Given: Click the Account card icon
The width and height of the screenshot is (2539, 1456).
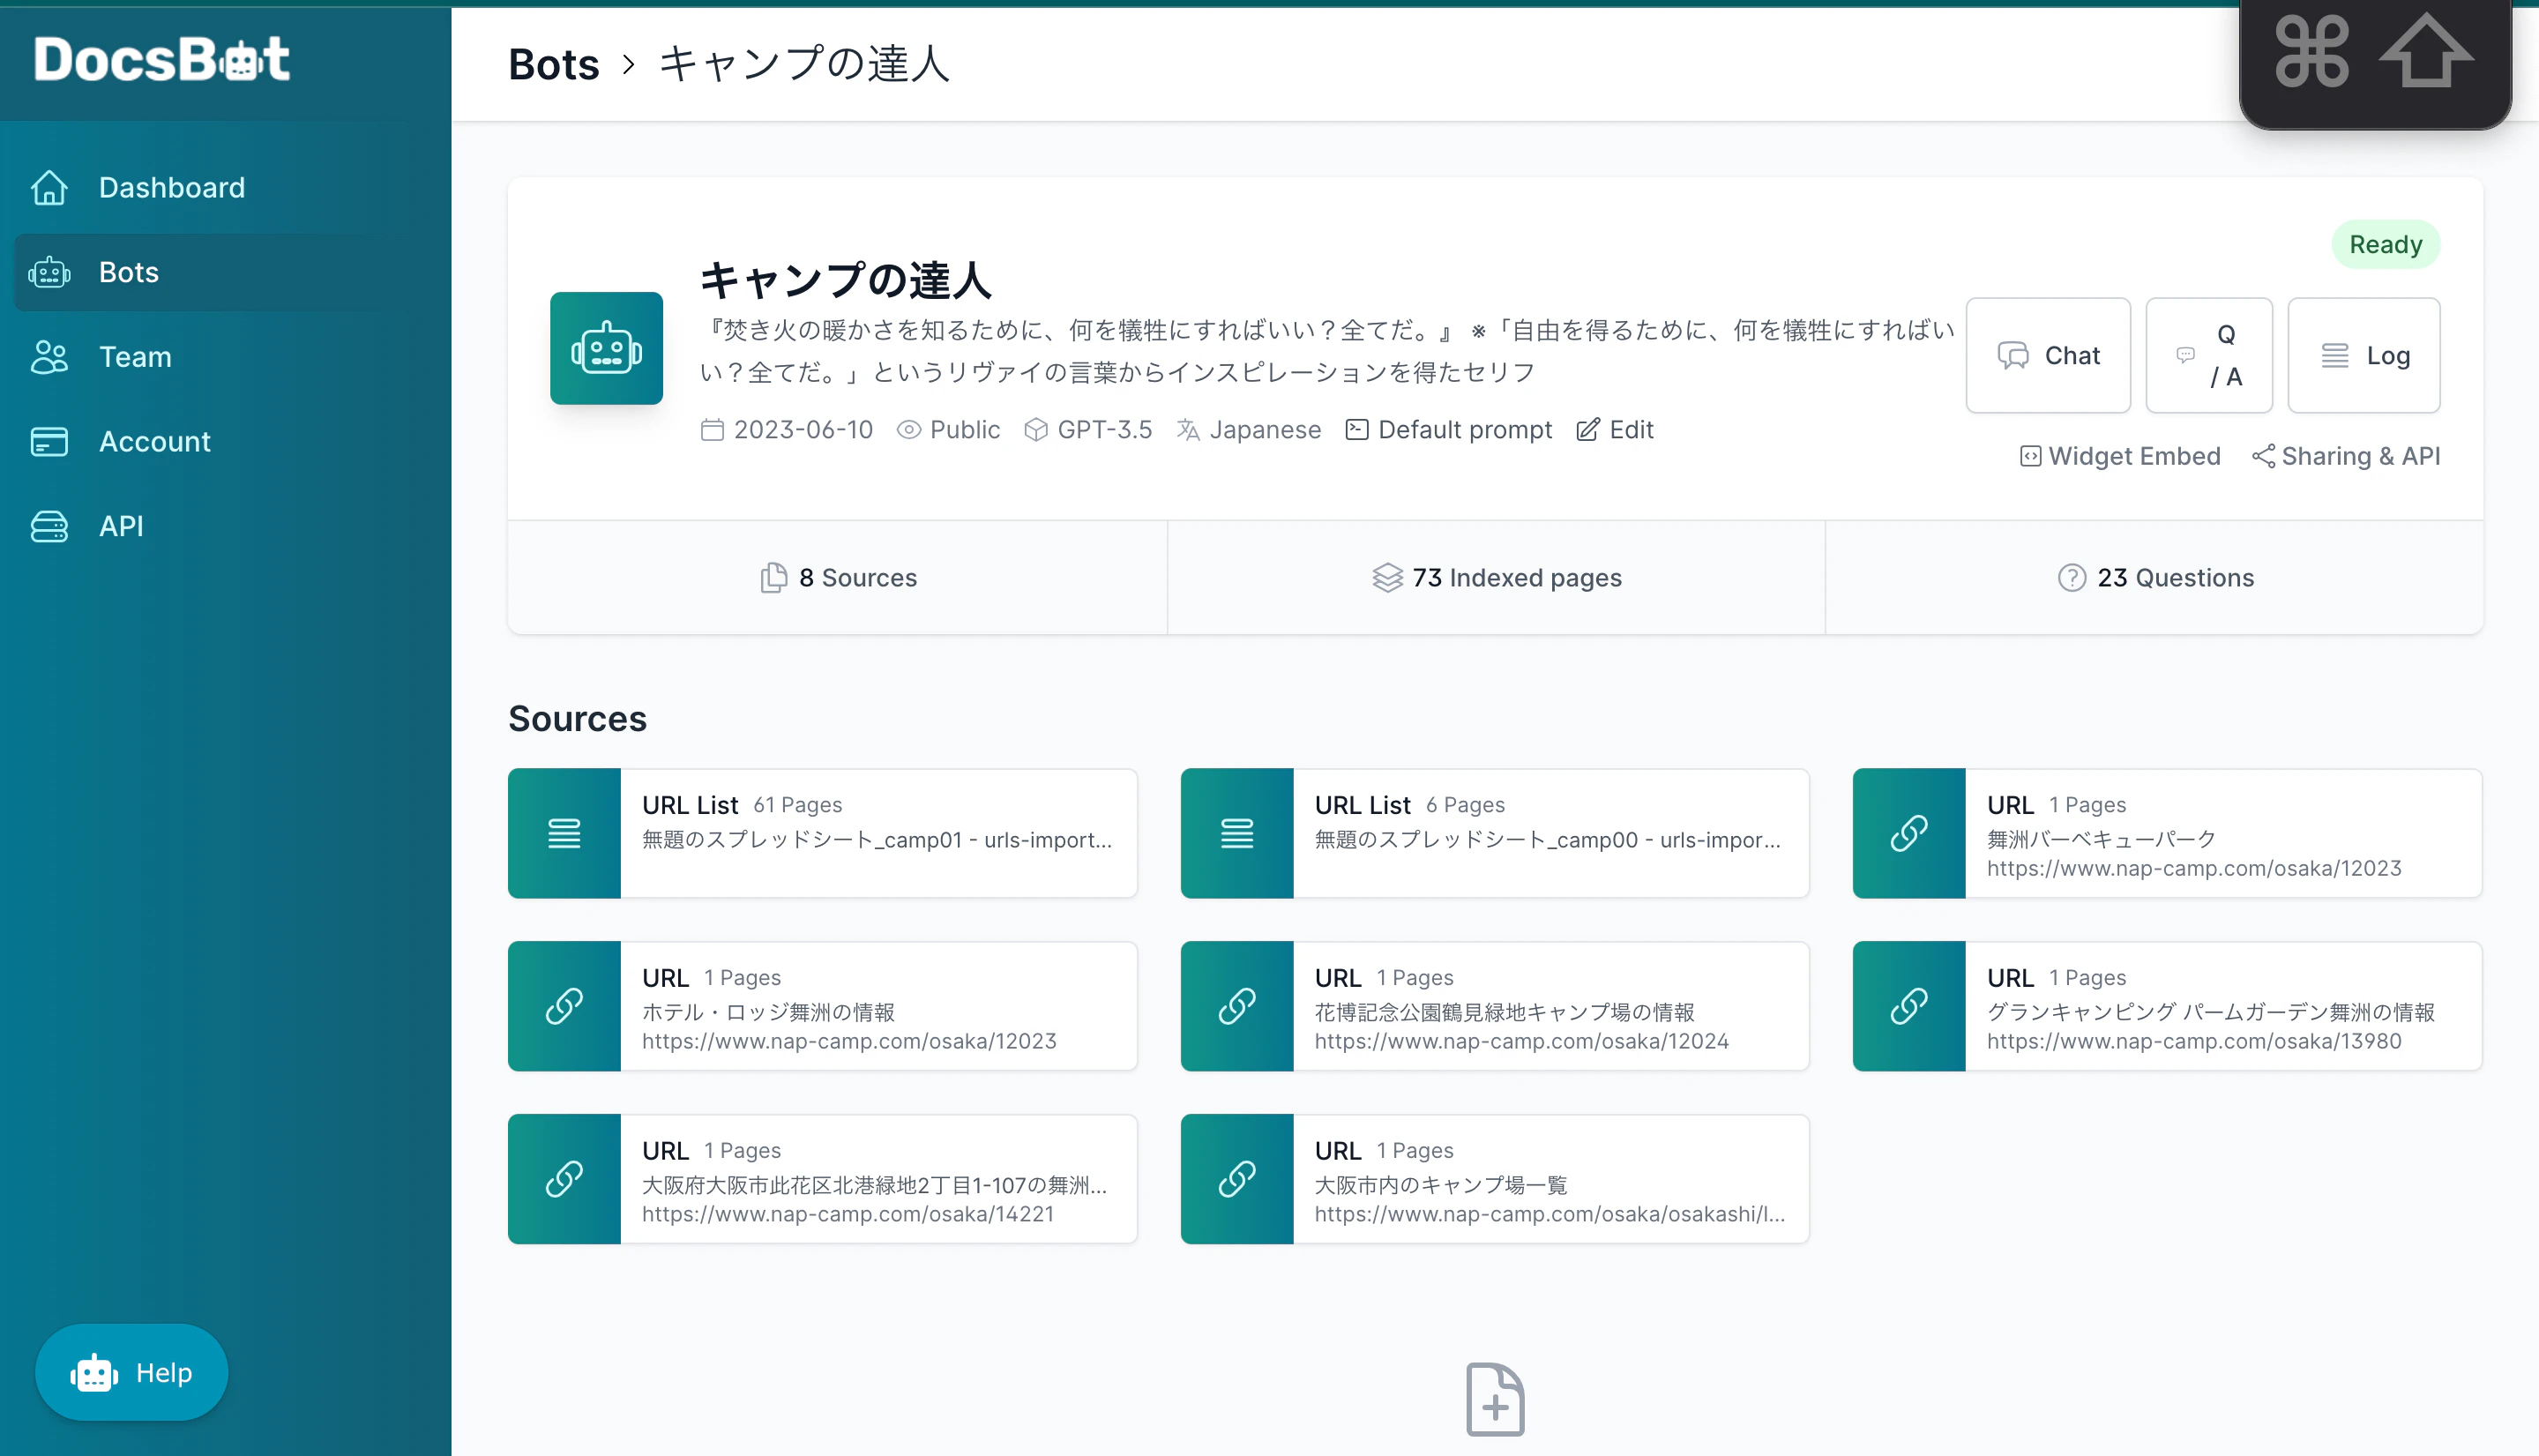Looking at the screenshot, I should click(x=49, y=441).
